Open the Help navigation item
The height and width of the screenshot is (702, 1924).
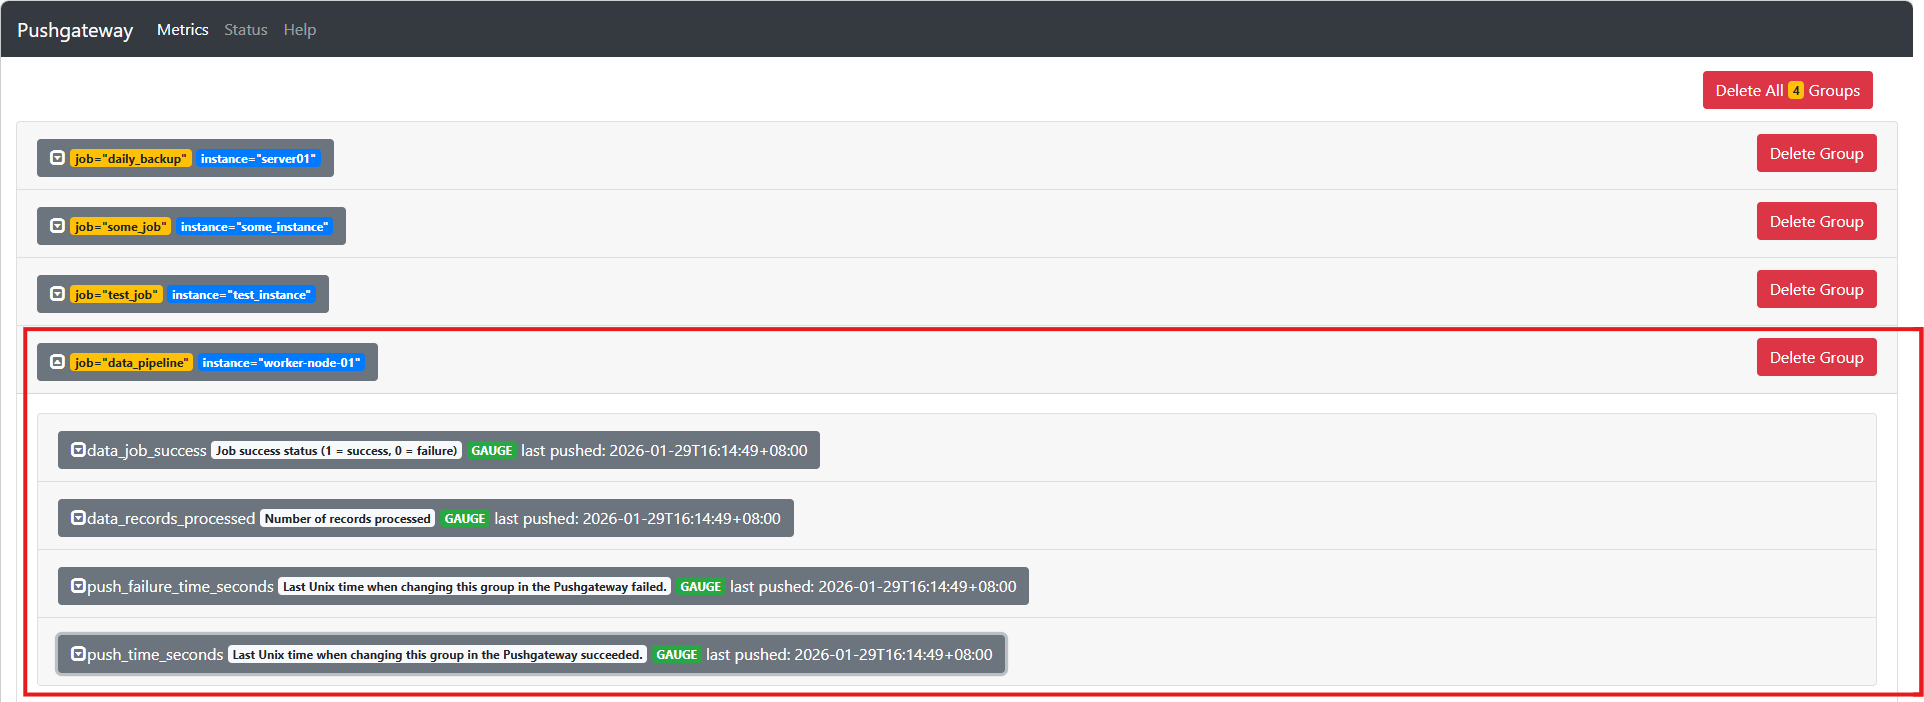pos(299,30)
